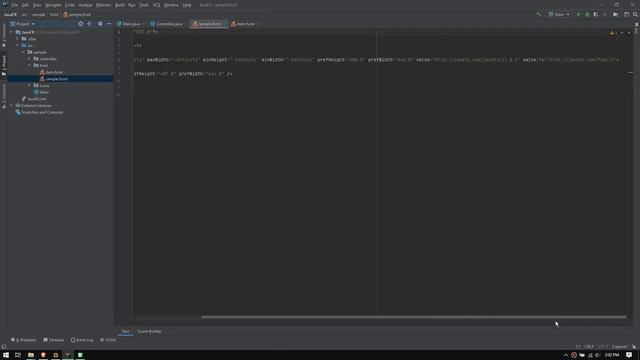The width and height of the screenshot is (640, 360).
Task: Open Search Everywhere magnifier icon
Action: [x=635, y=14]
